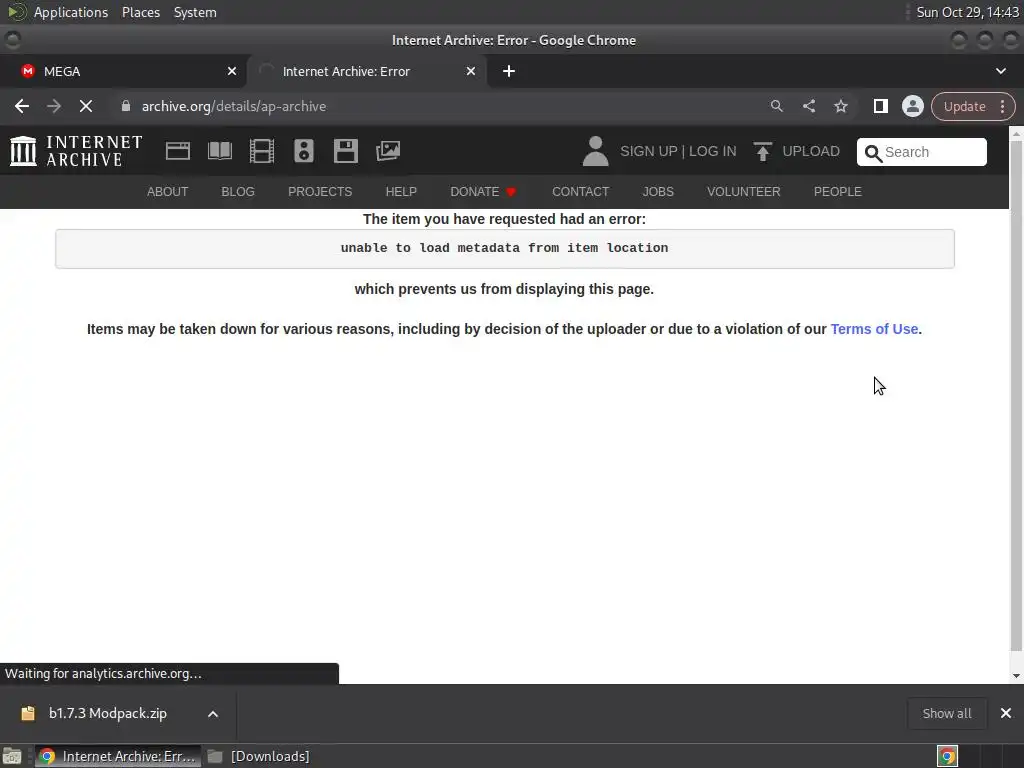Open the Applications menu
The image size is (1024, 768).
click(71, 12)
